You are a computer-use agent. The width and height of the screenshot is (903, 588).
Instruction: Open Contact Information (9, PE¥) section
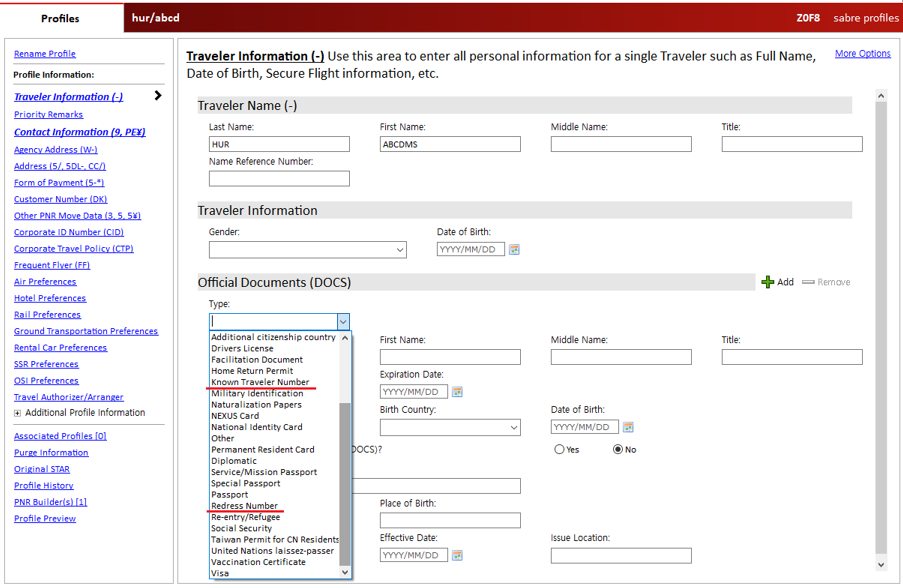click(x=79, y=132)
